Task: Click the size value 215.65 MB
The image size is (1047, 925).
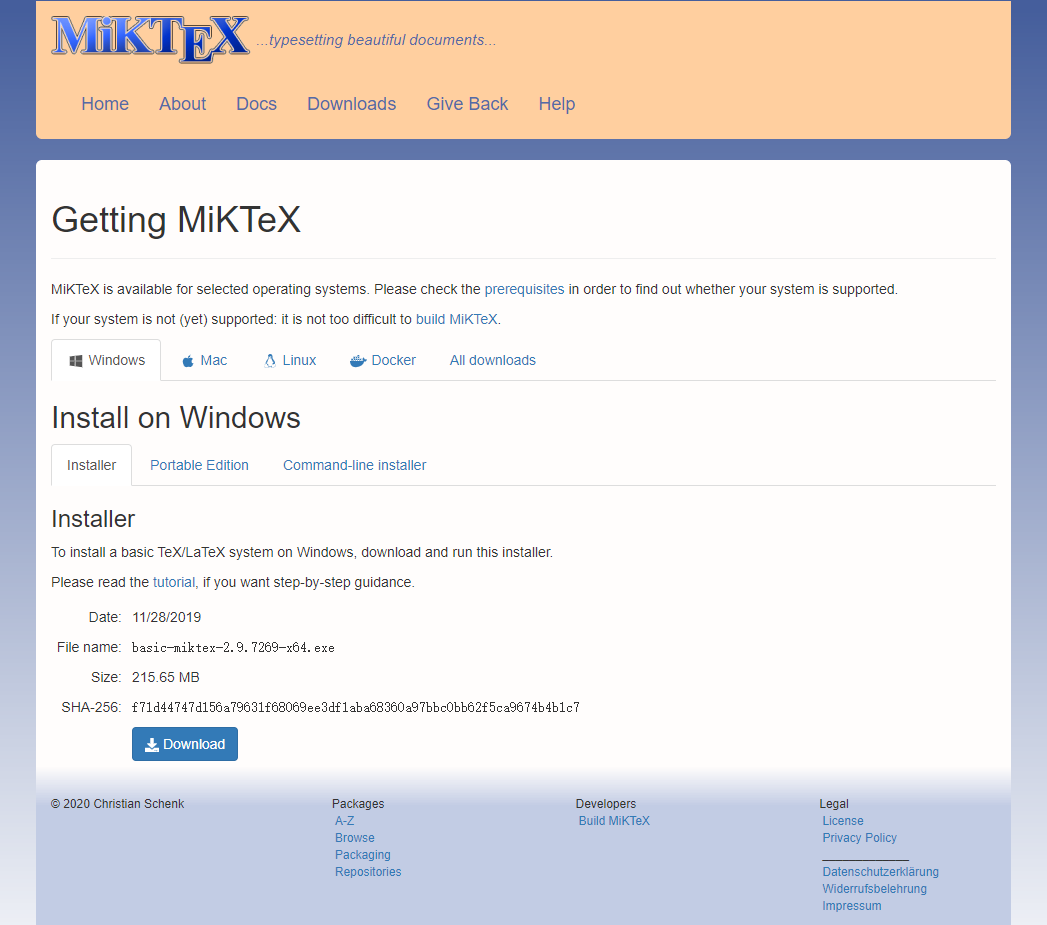Action: pyautogui.click(x=166, y=677)
